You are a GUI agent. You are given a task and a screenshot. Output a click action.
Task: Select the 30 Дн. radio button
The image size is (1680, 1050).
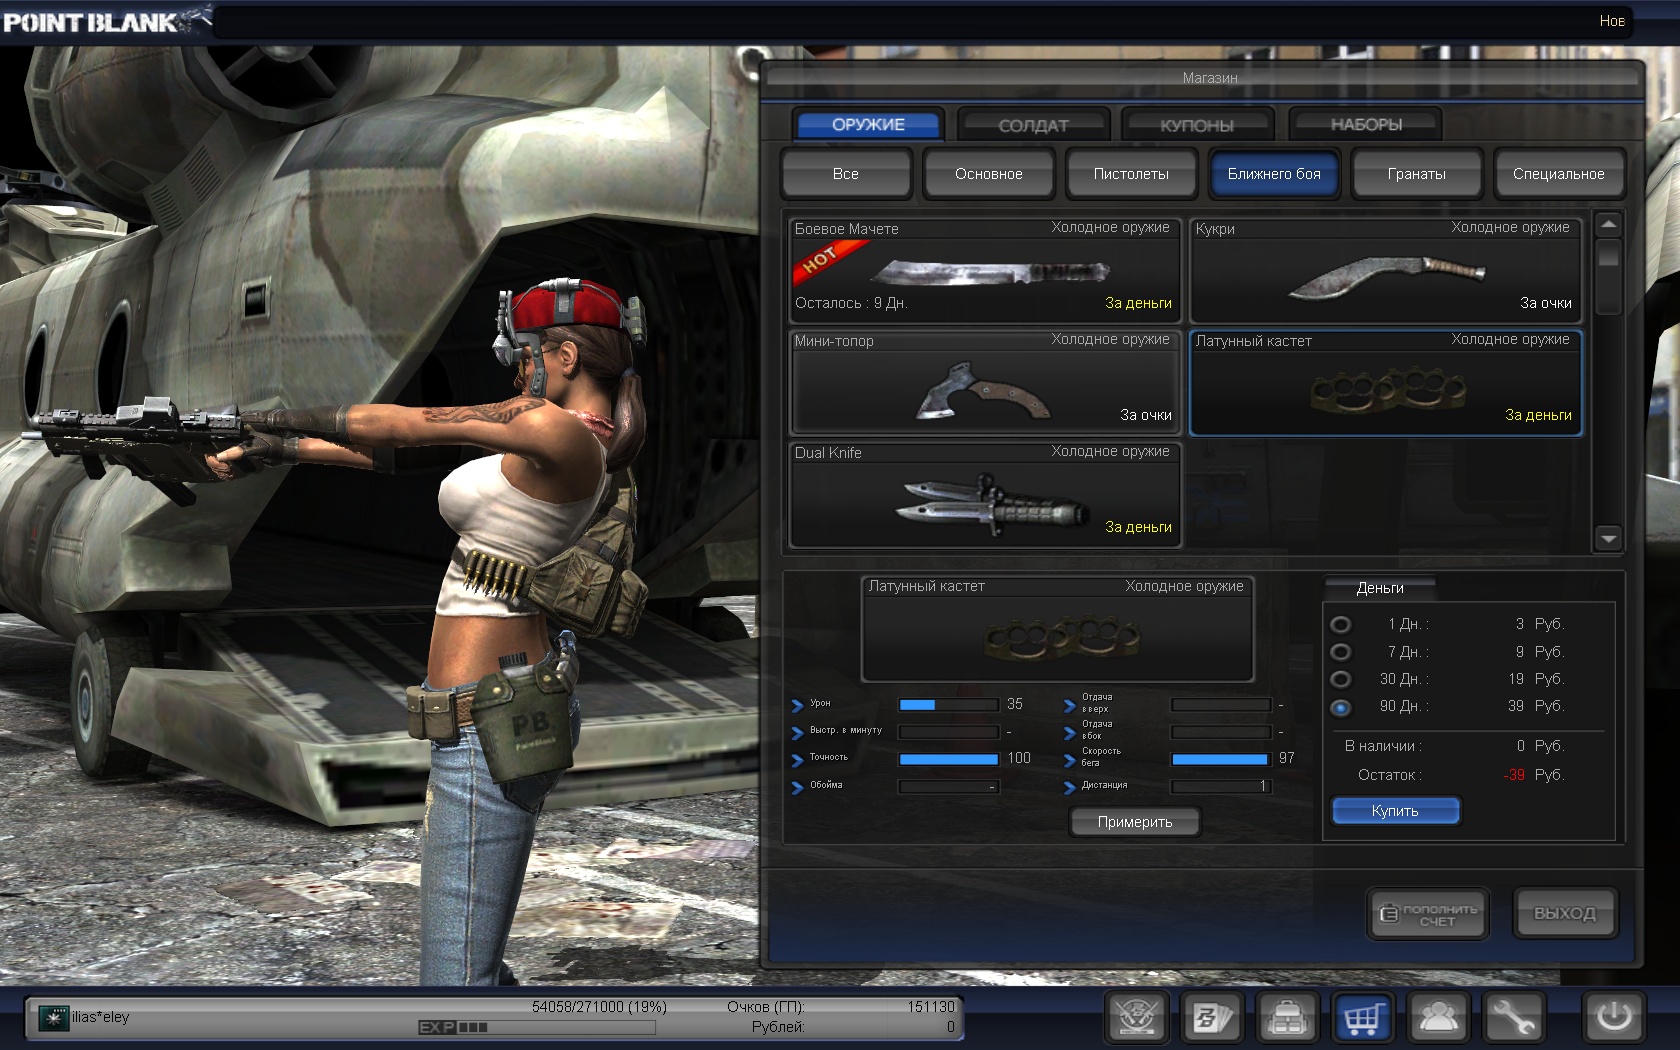tap(1341, 679)
